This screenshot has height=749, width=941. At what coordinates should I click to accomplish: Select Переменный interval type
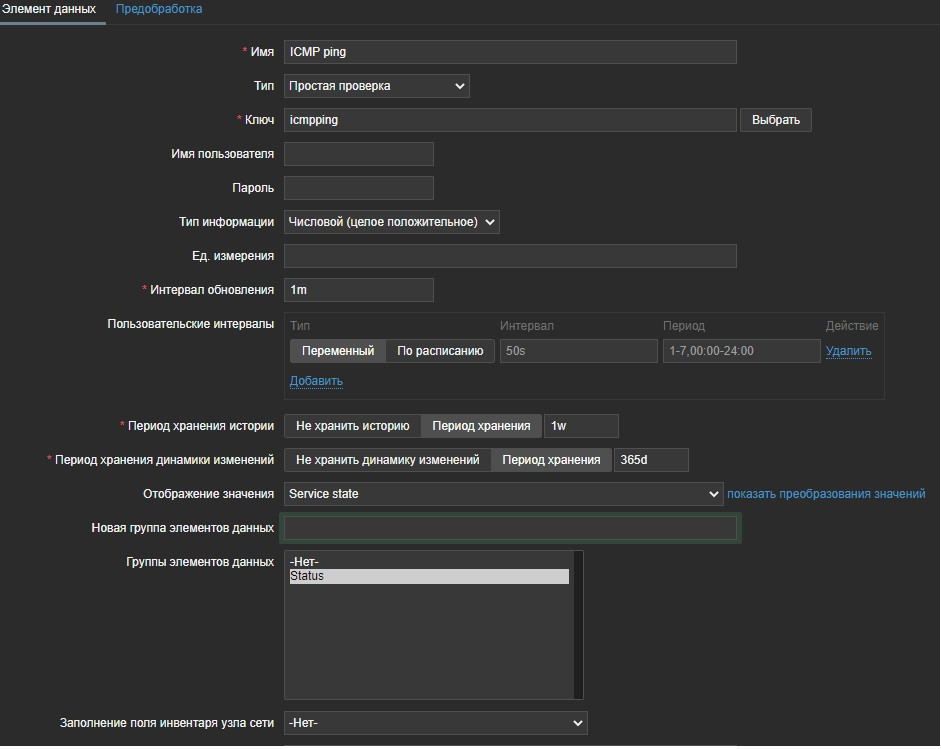(338, 351)
